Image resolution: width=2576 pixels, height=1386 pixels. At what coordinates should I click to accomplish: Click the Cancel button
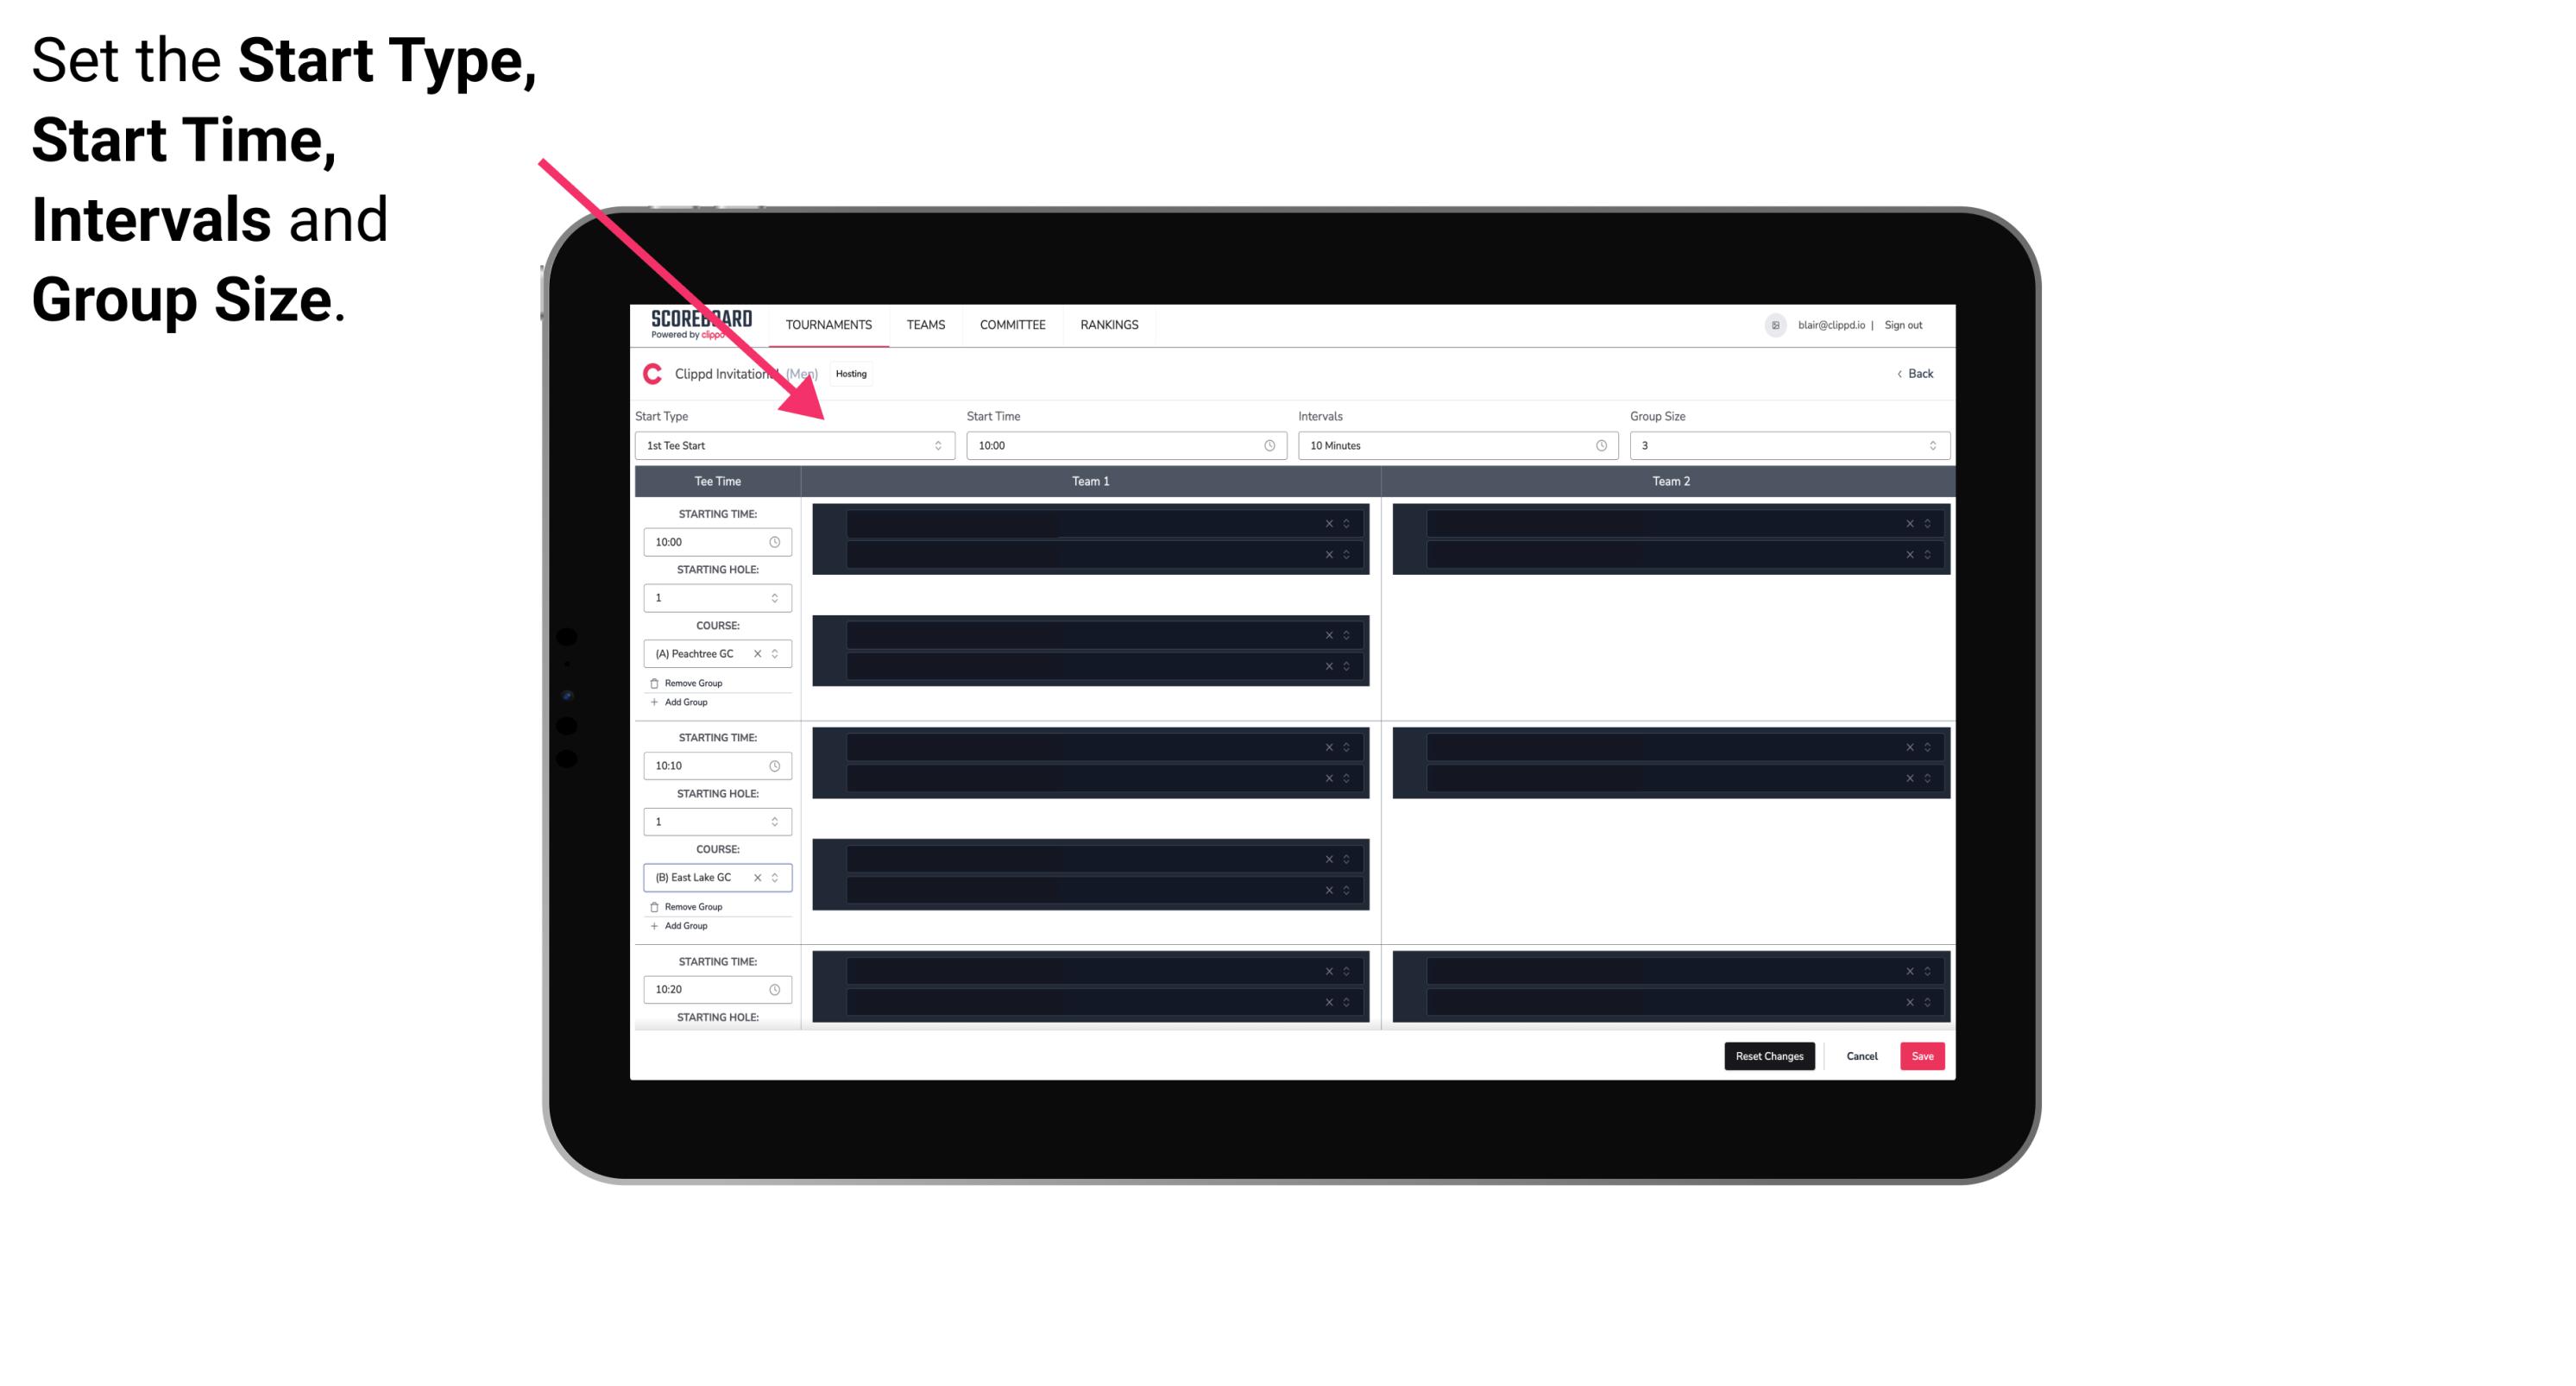point(1860,1055)
